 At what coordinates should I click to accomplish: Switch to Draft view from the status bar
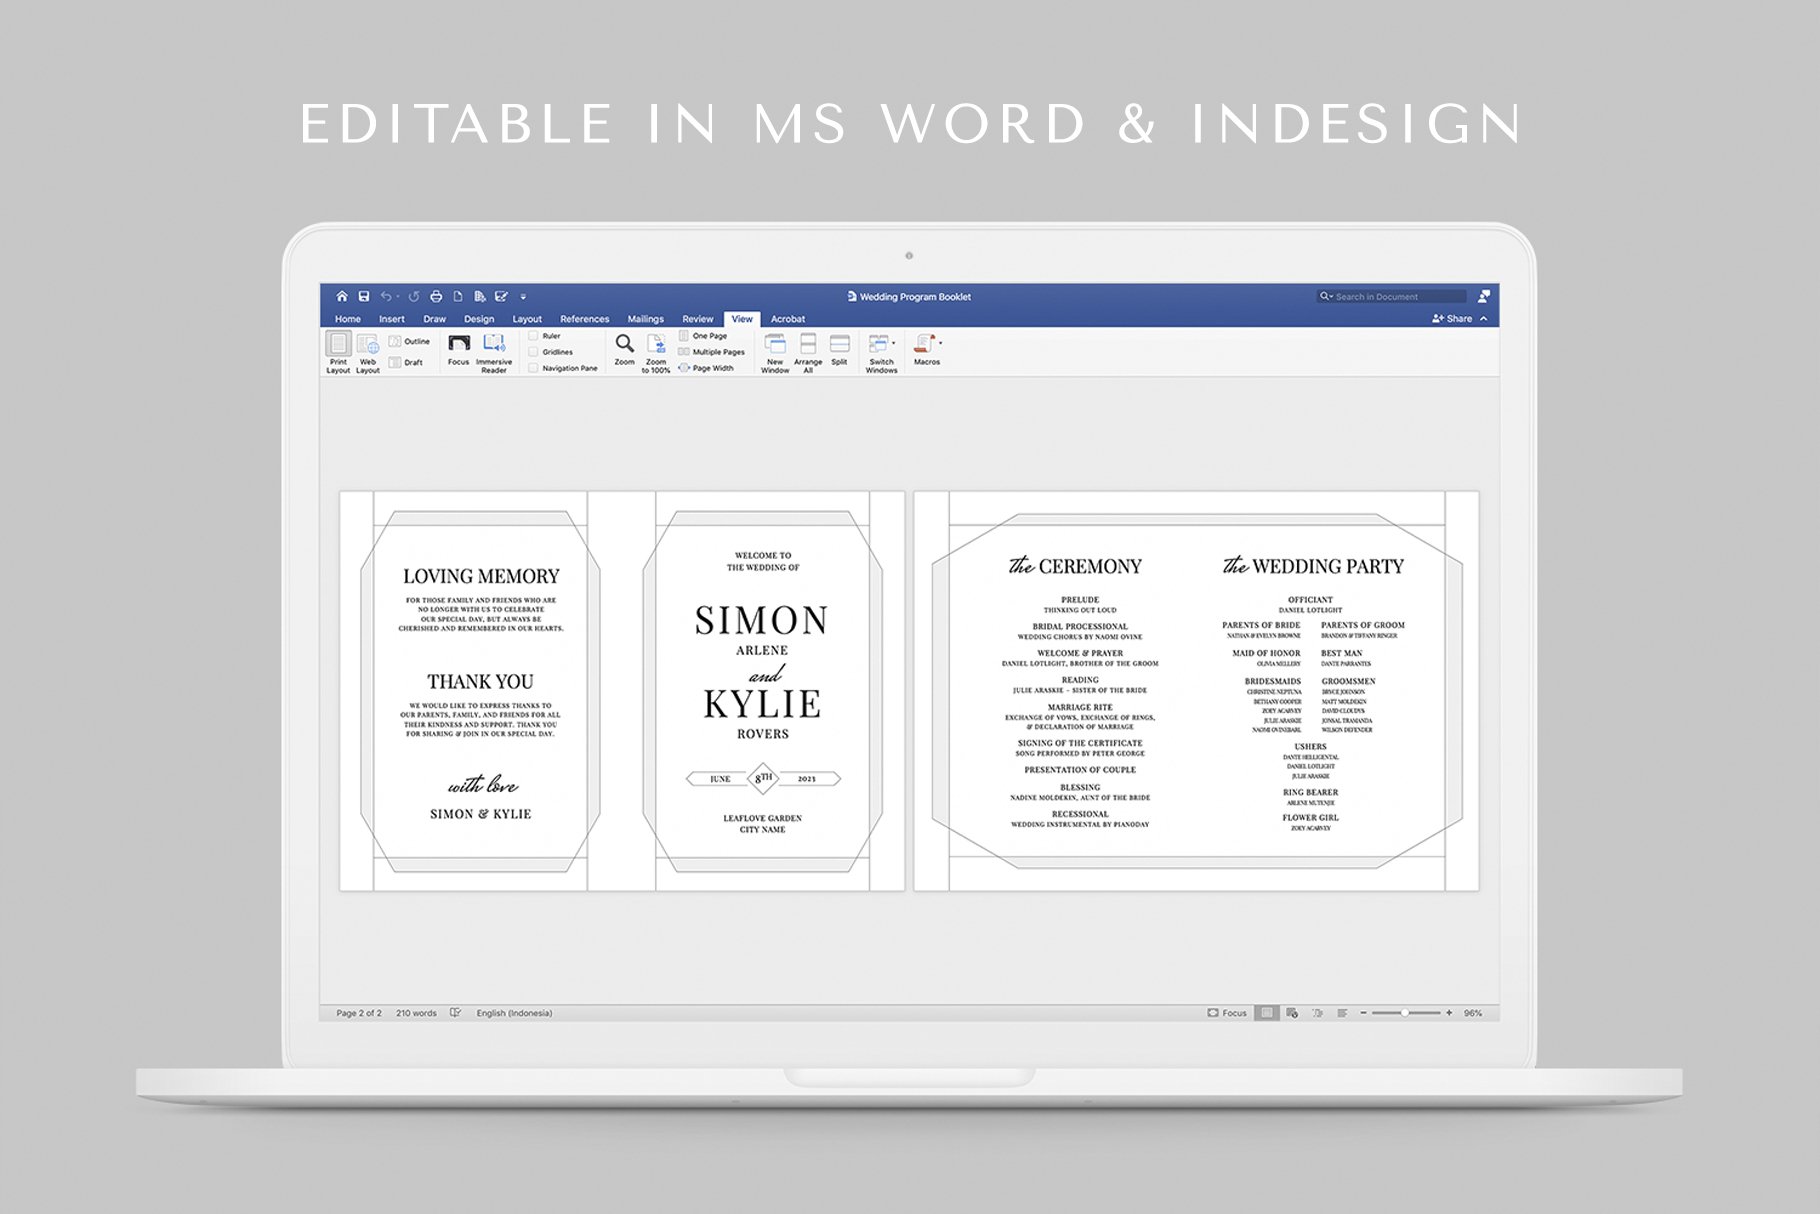(1342, 1013)
